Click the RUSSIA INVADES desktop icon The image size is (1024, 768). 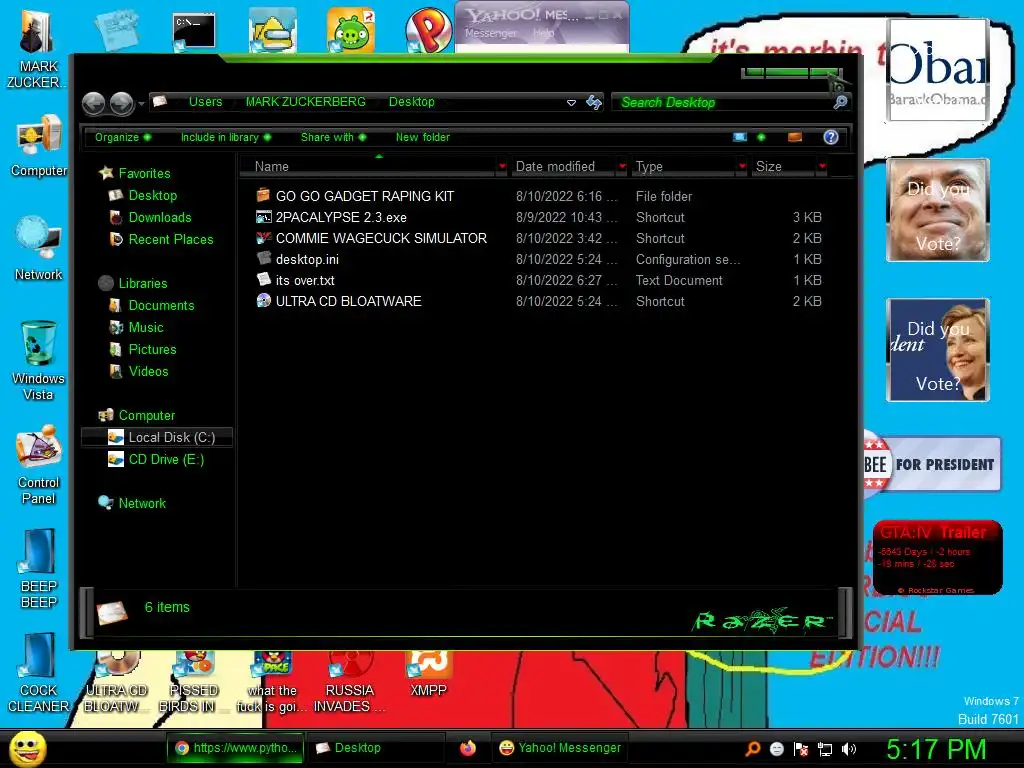[349, 682]
